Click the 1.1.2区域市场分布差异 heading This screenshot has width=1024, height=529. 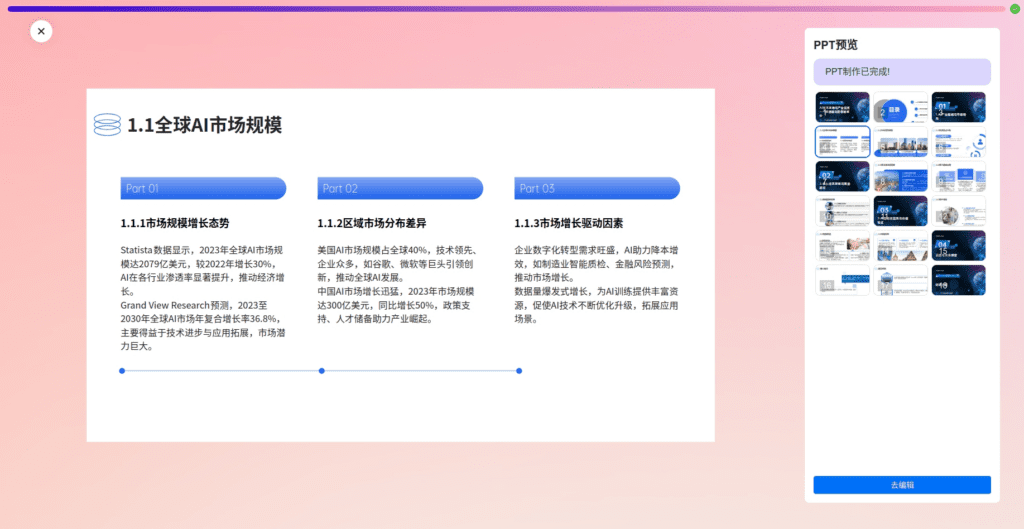click(x=372, y=223)
